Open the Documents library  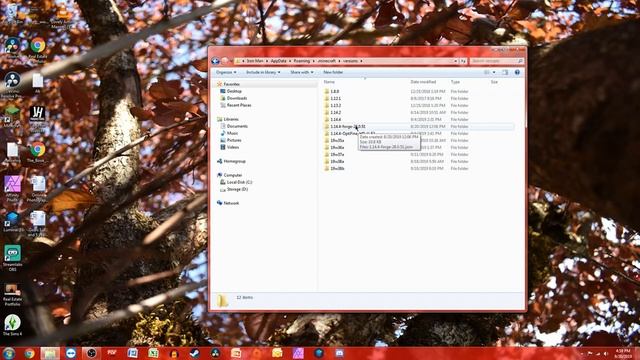click(x=237, y=126)
